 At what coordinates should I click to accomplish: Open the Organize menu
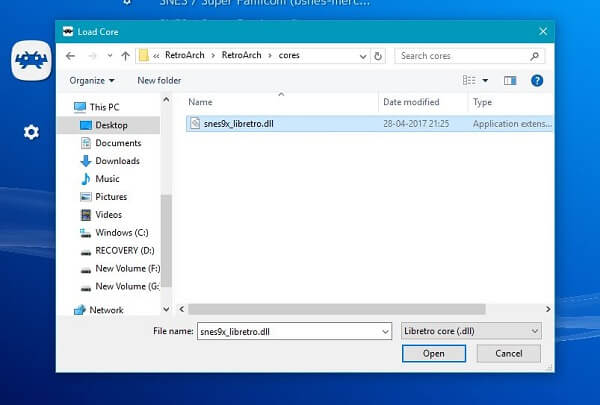point(92,80)
